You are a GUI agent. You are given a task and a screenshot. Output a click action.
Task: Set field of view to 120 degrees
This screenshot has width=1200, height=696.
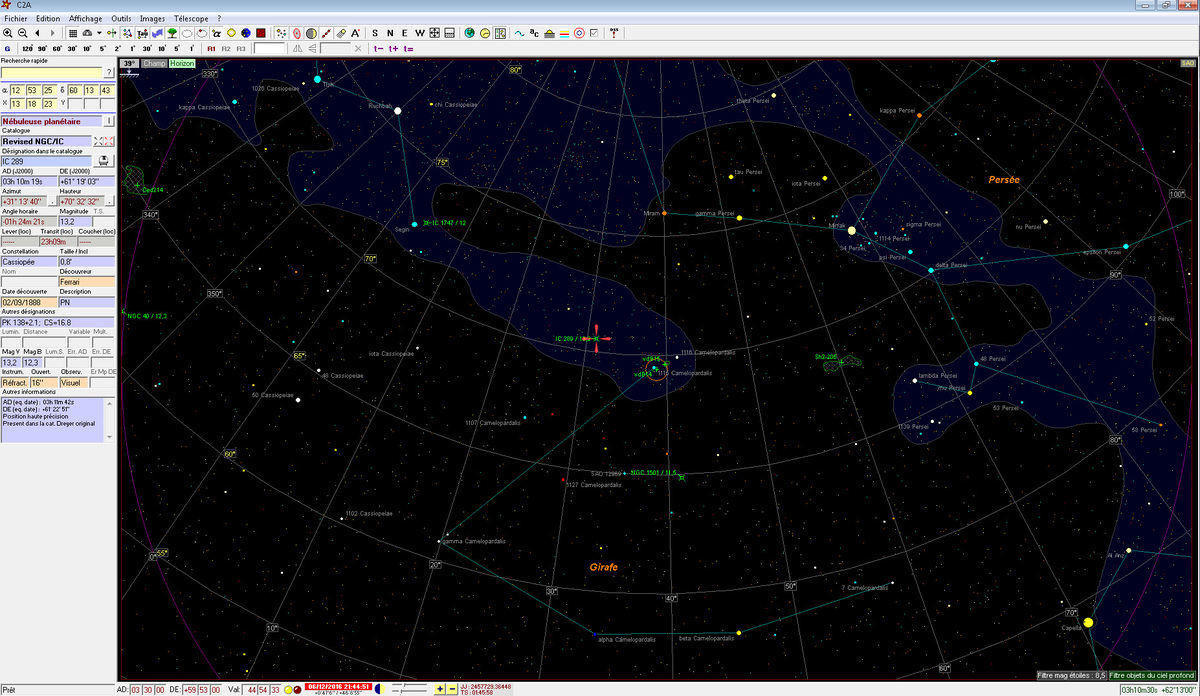27,48
